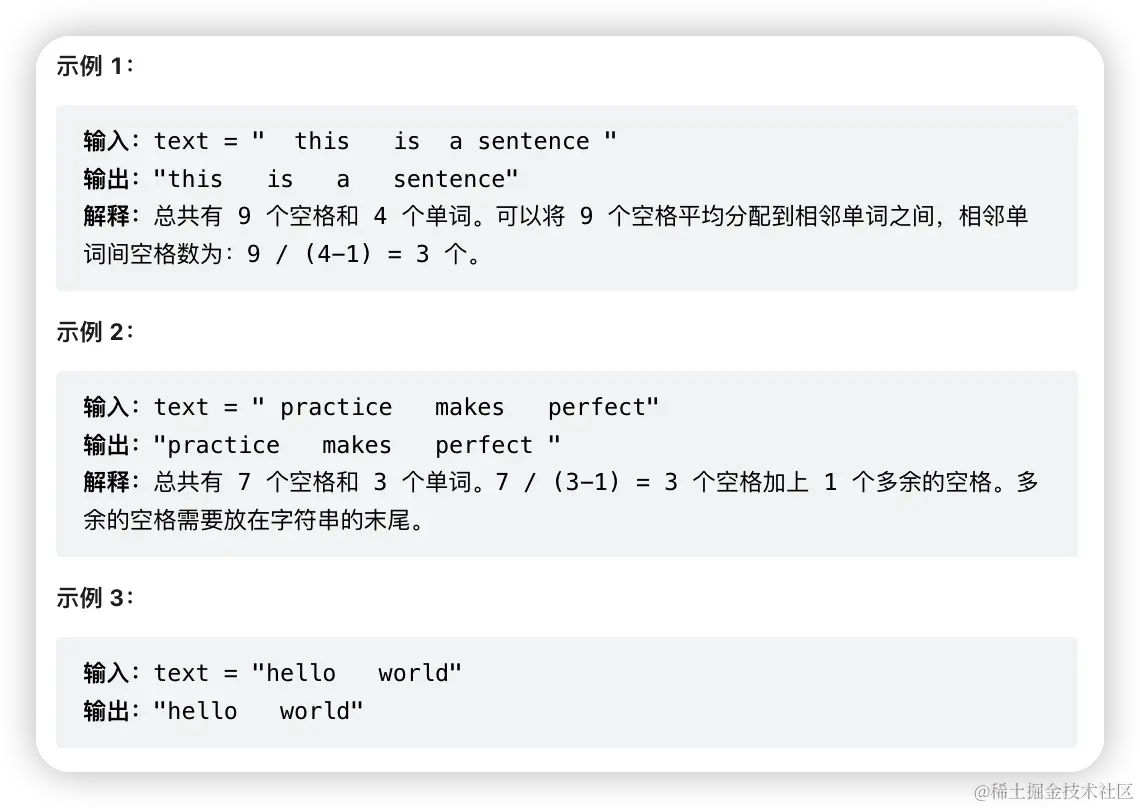Click the 输入 label in example 3

pos(106,673)
